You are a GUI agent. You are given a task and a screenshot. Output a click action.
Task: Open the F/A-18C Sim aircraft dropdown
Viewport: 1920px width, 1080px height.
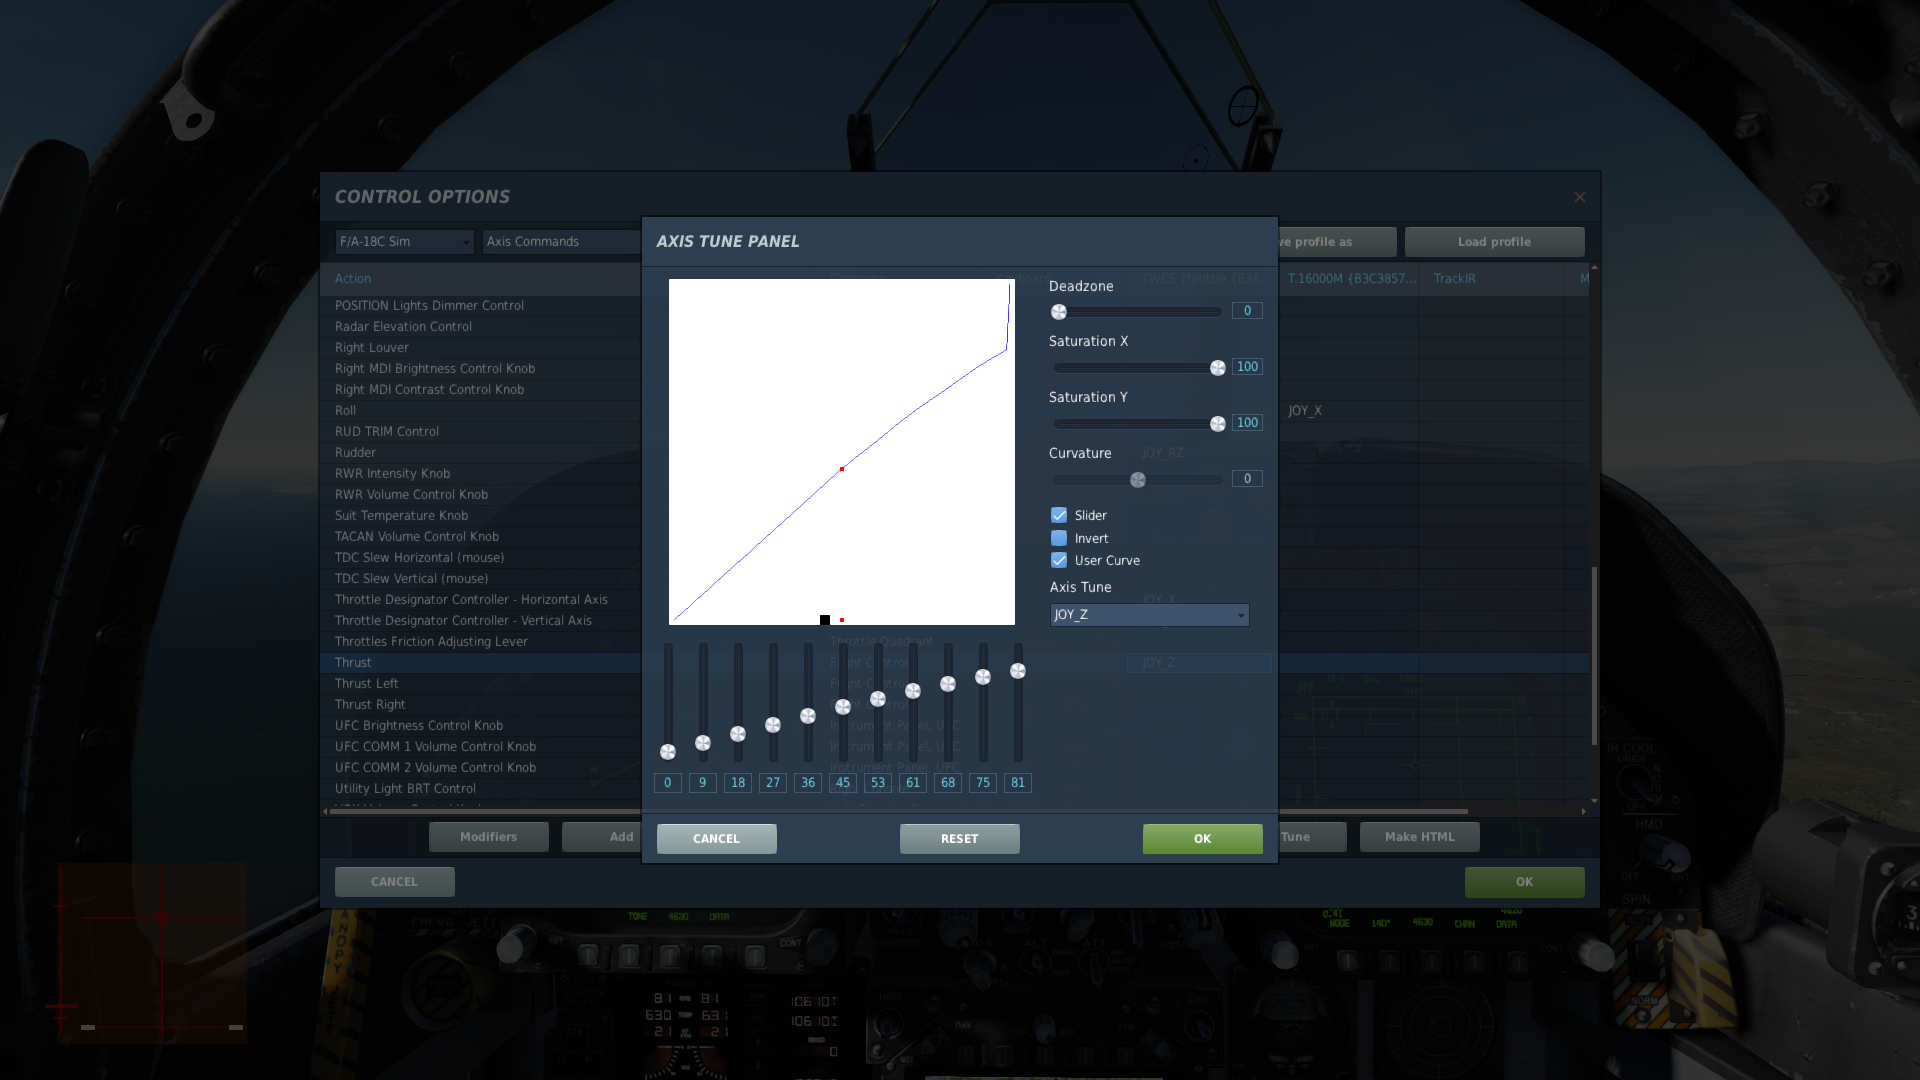pos(404,242)
